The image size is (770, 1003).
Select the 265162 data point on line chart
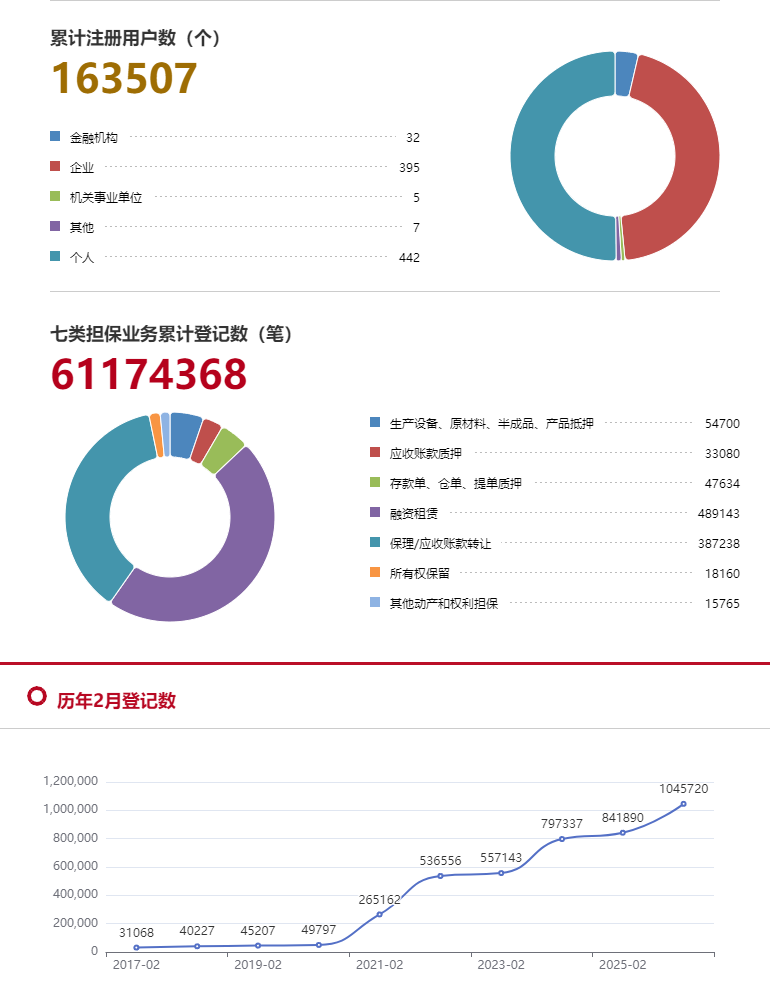point(379,914)
